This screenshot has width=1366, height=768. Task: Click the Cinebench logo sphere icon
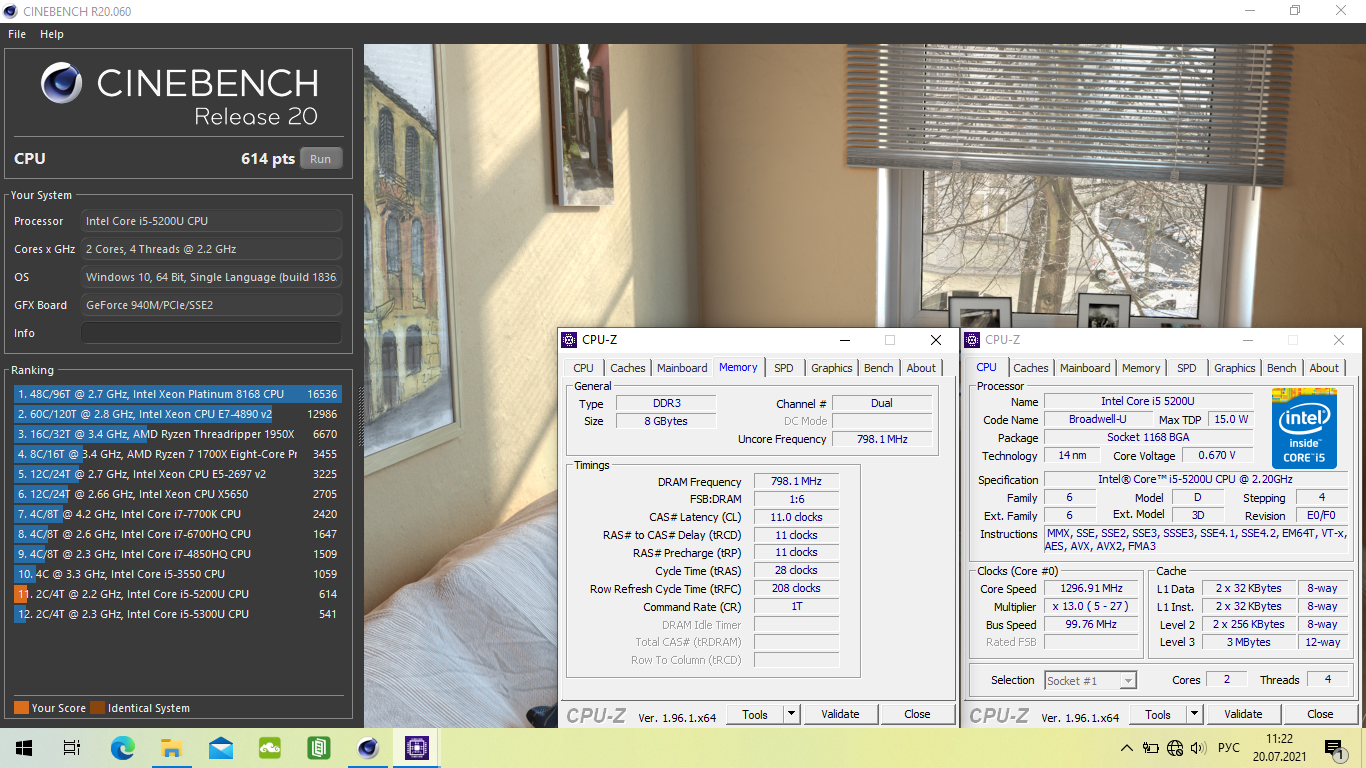tap(62, 83)
